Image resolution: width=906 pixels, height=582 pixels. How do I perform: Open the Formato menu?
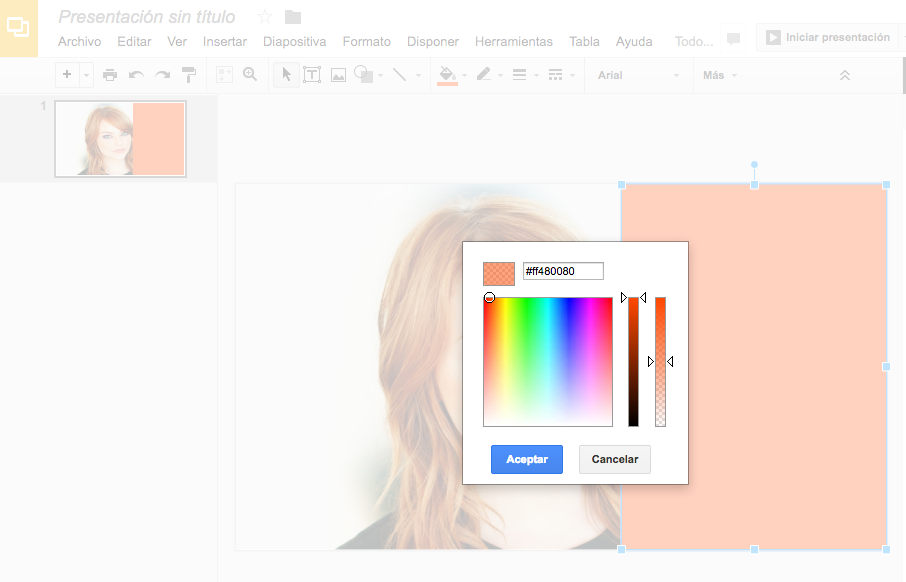click(x=366, y=41)
